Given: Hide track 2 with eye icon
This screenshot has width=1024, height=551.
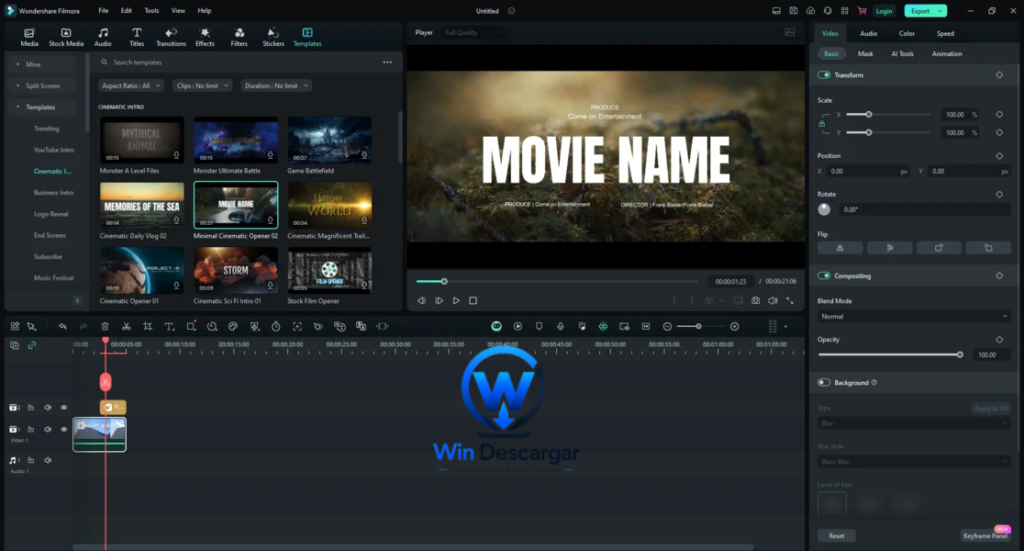Looking at the screenshot, I should [x=64, y=407].
